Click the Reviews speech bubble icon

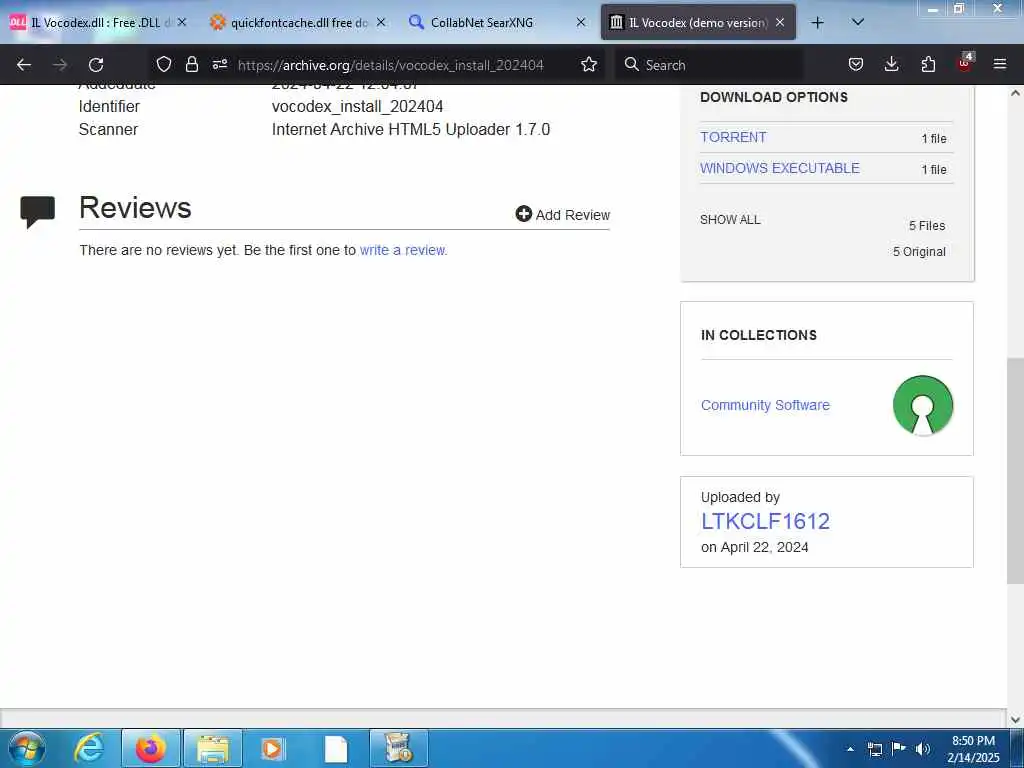click(37, 211)
